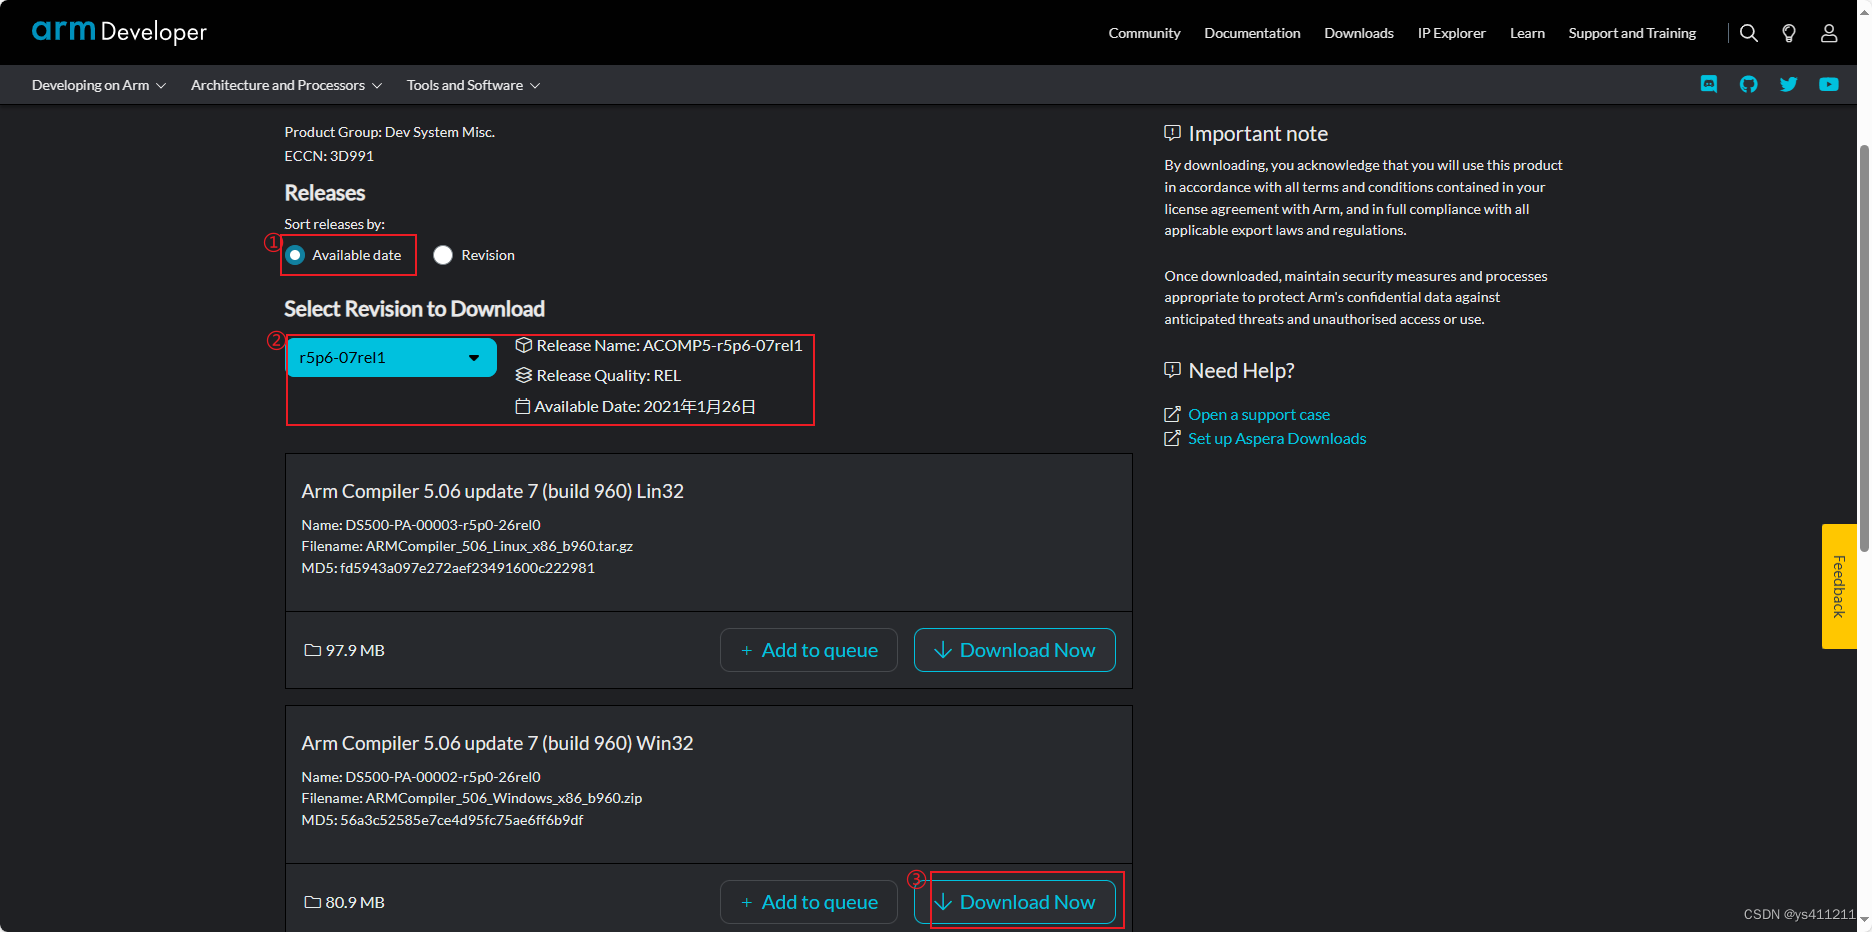Click the Need Help icon
The image size is (1872, 932).
1173,370
